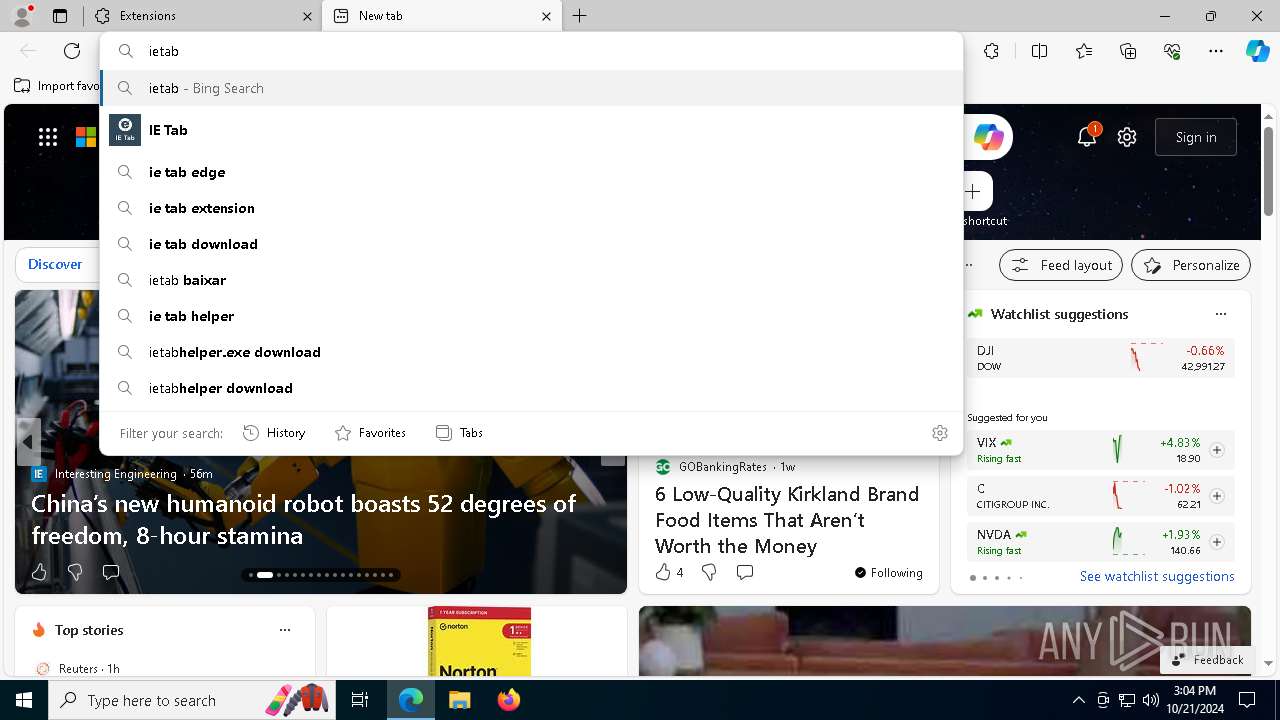Image resolution: width=1280 pixels, height=720 pixels.
Task: Open the Copilot button on page
Action: [x=989, y=137]
